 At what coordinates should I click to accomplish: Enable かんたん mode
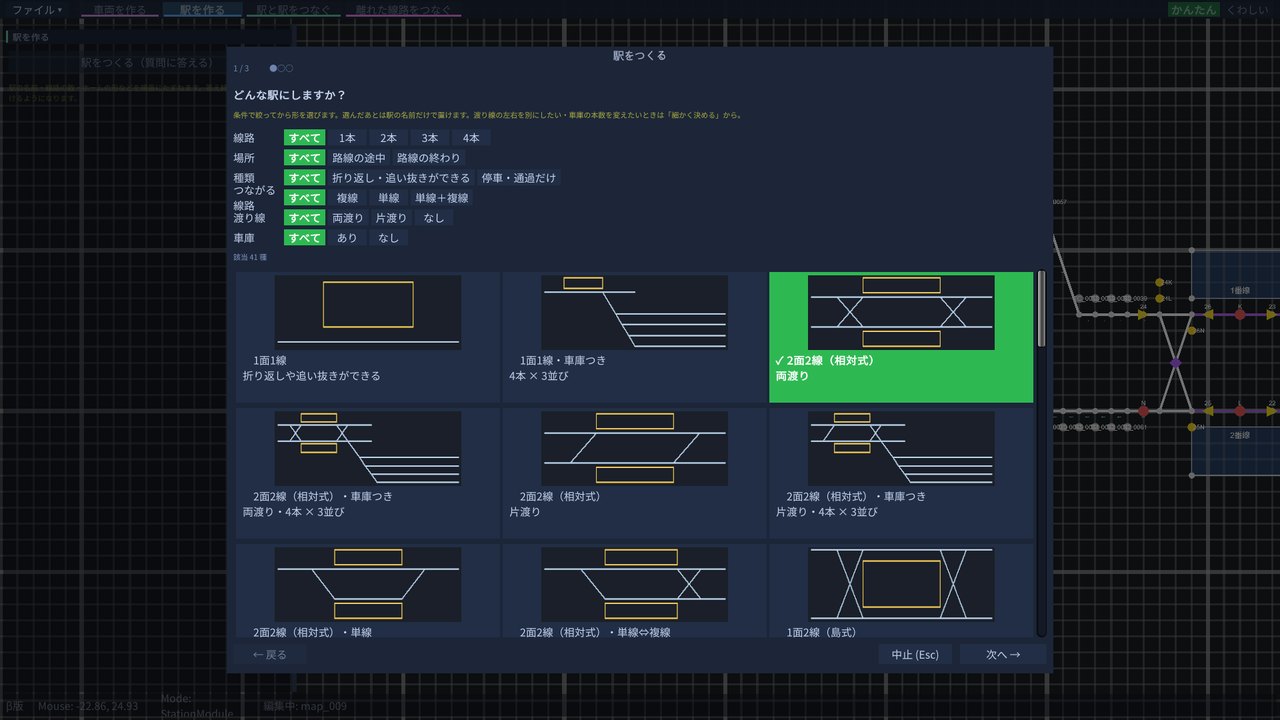pyautogui.click(x=1194, y=9)
